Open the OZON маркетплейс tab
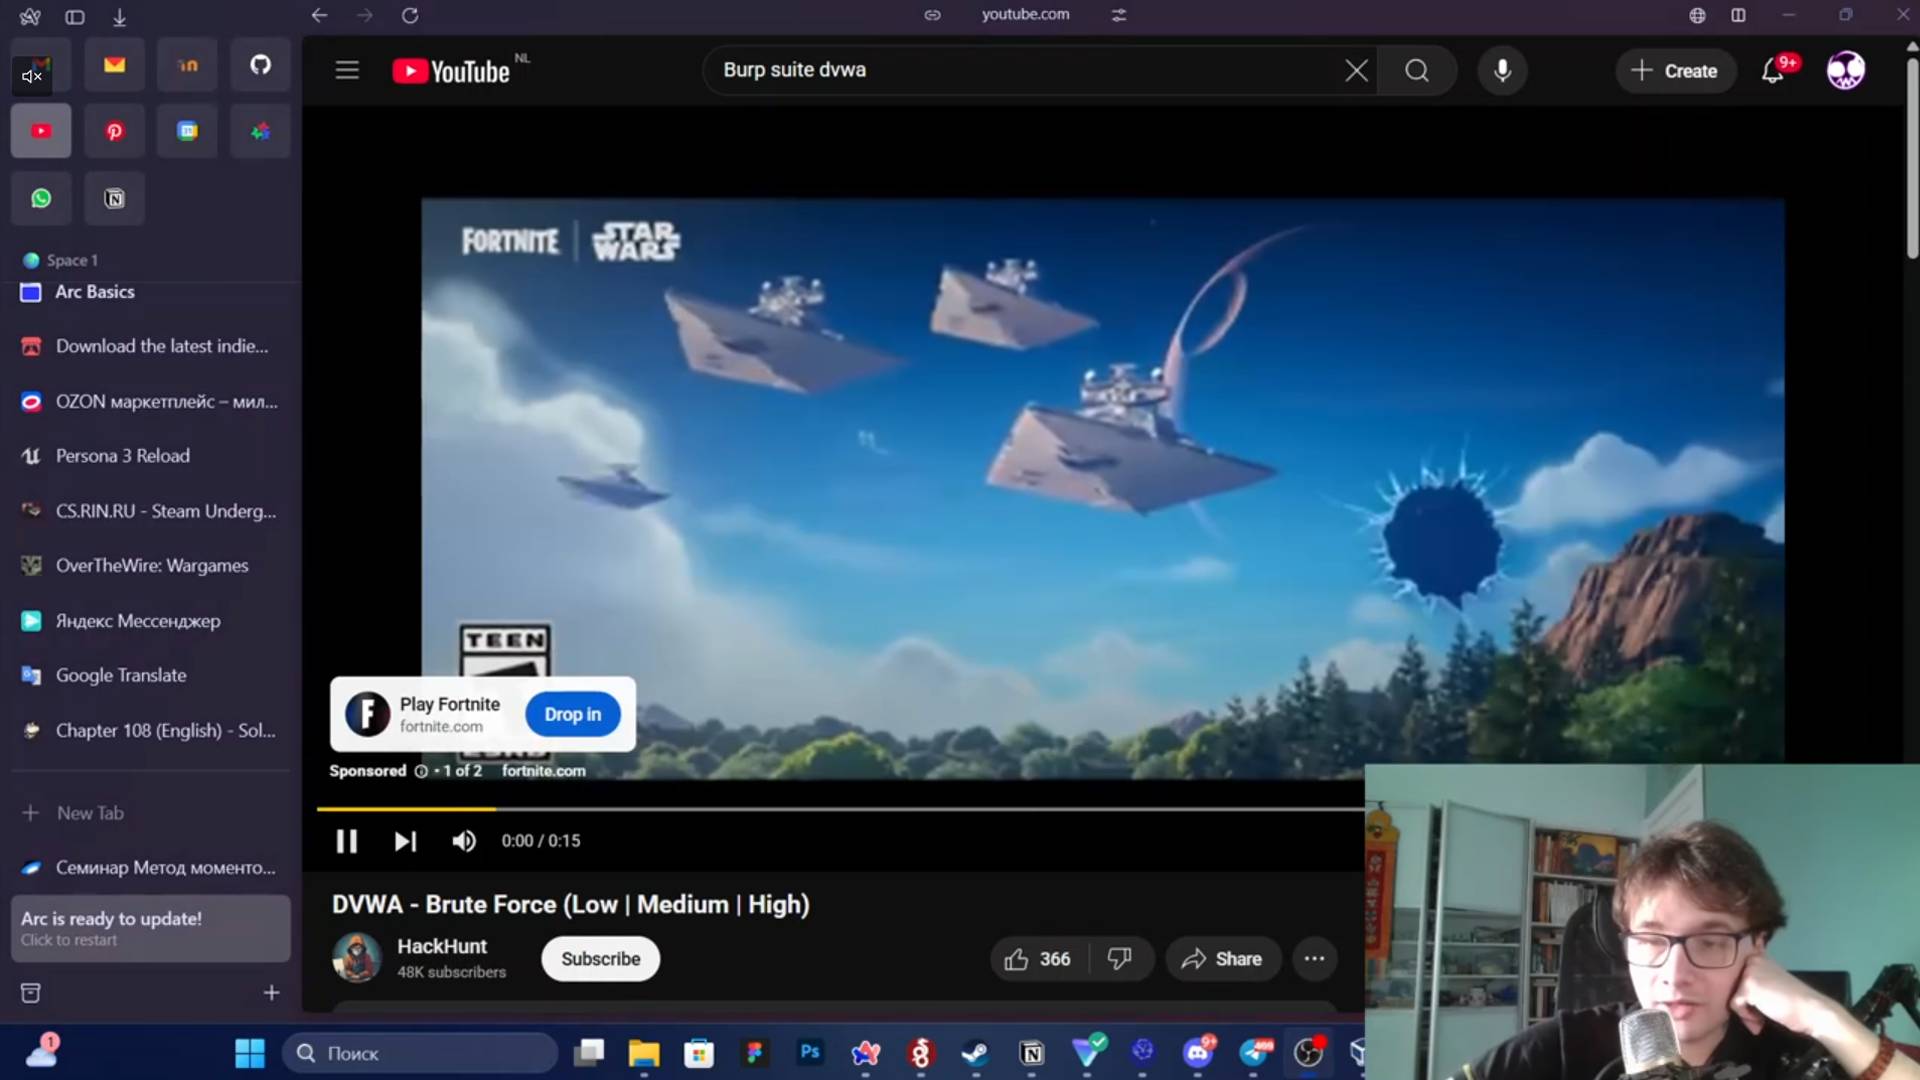The image size is (1920, 1080). pos(150,401)
